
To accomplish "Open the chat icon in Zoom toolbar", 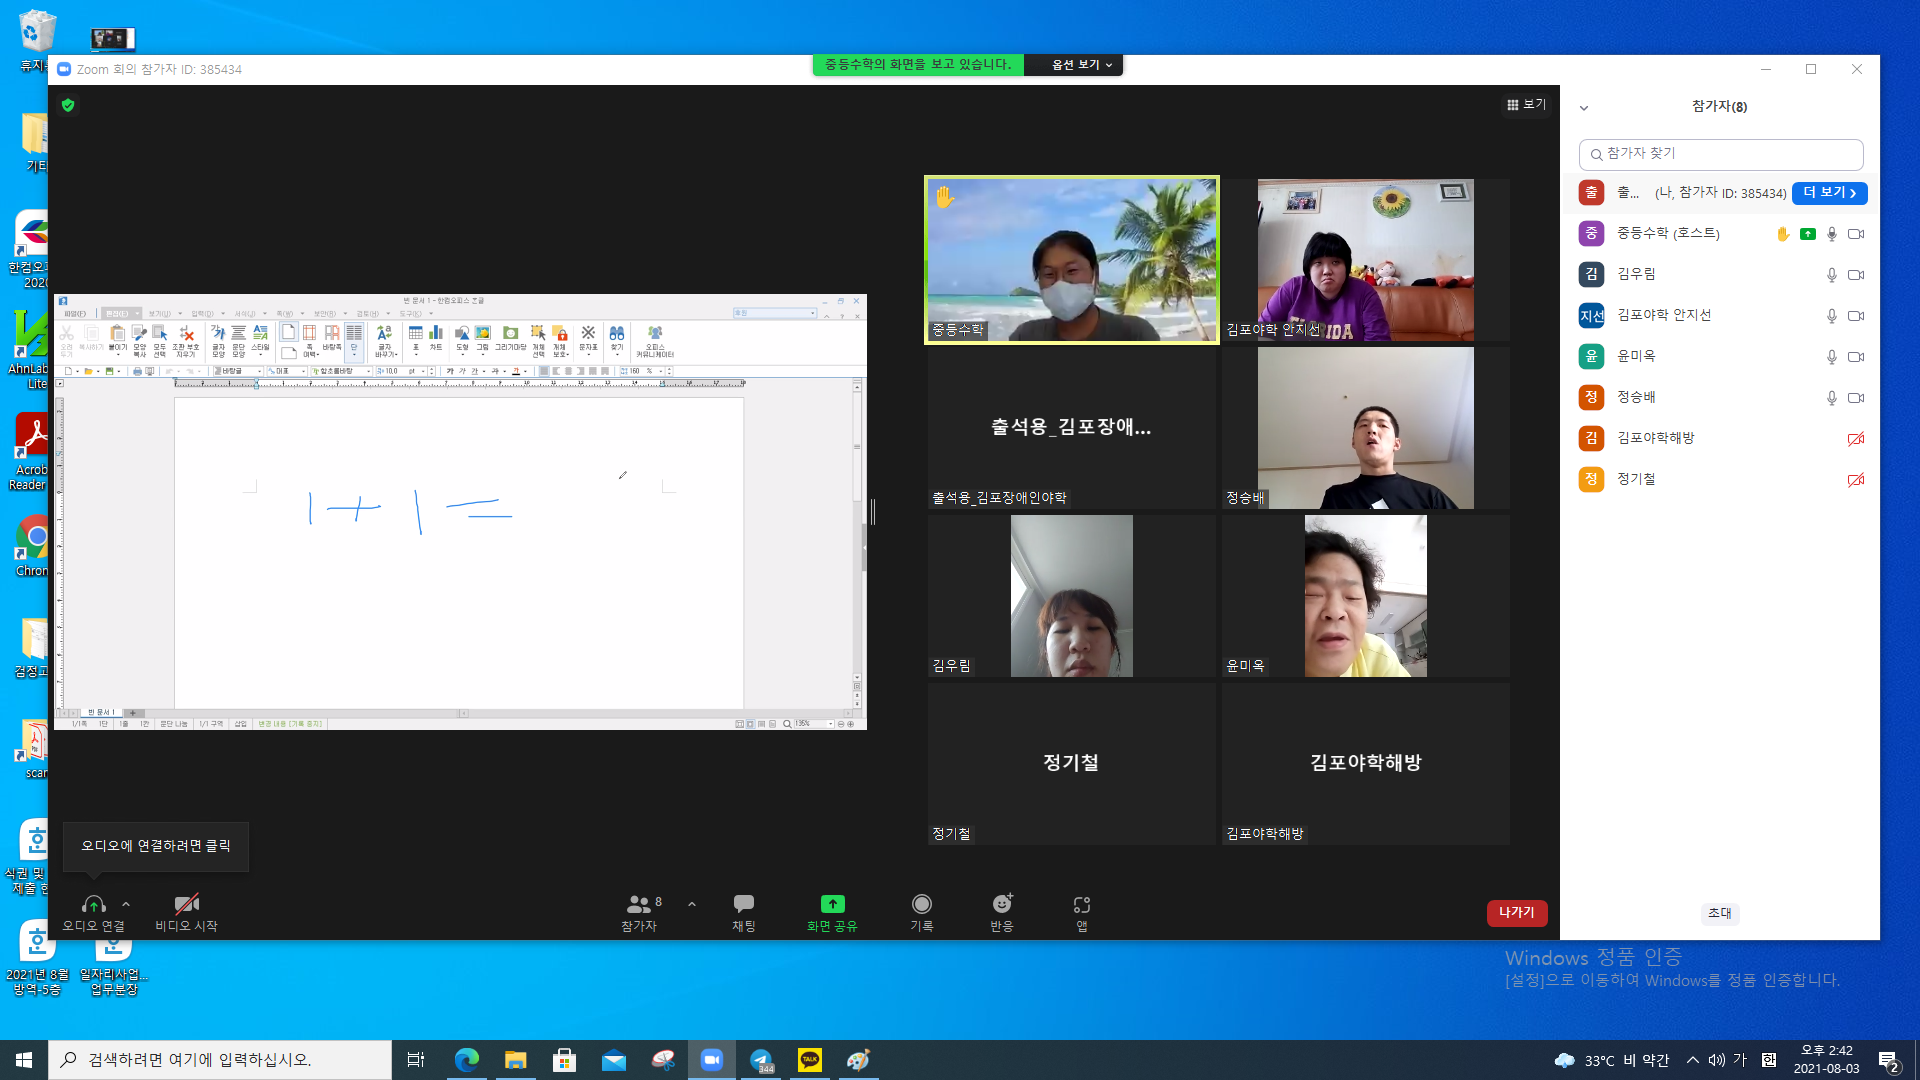I will point(743,904).
